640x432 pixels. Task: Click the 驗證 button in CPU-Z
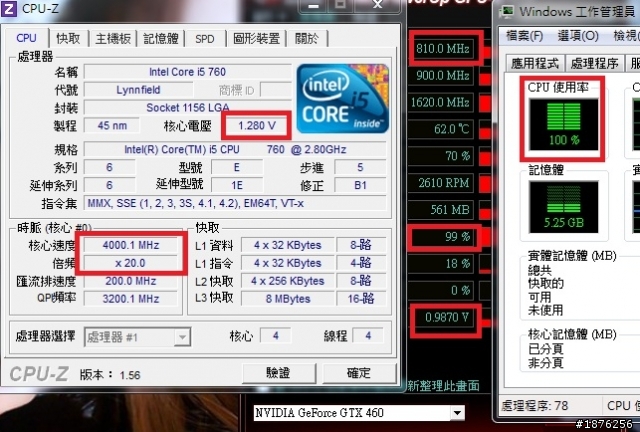[278, 373]
